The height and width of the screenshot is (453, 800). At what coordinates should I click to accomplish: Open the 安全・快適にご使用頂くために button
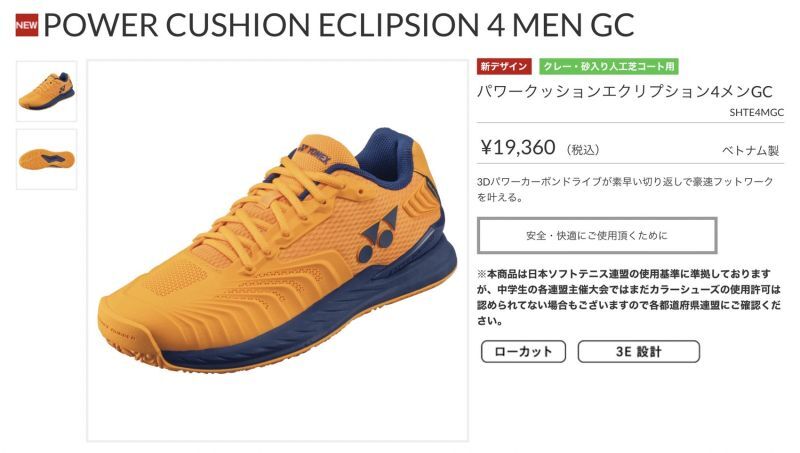(597, 235)
